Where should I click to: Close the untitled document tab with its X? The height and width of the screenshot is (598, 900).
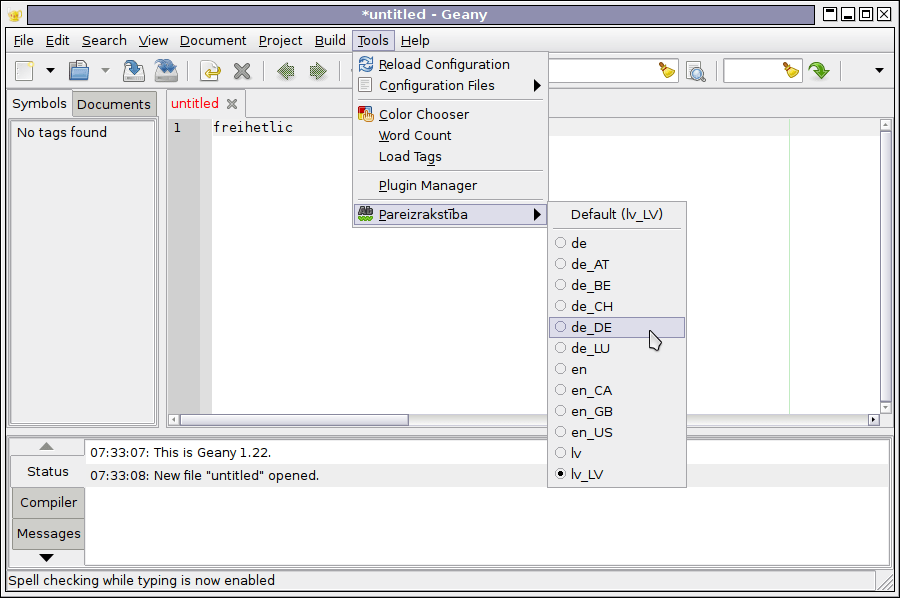click(x=232, y=104)
